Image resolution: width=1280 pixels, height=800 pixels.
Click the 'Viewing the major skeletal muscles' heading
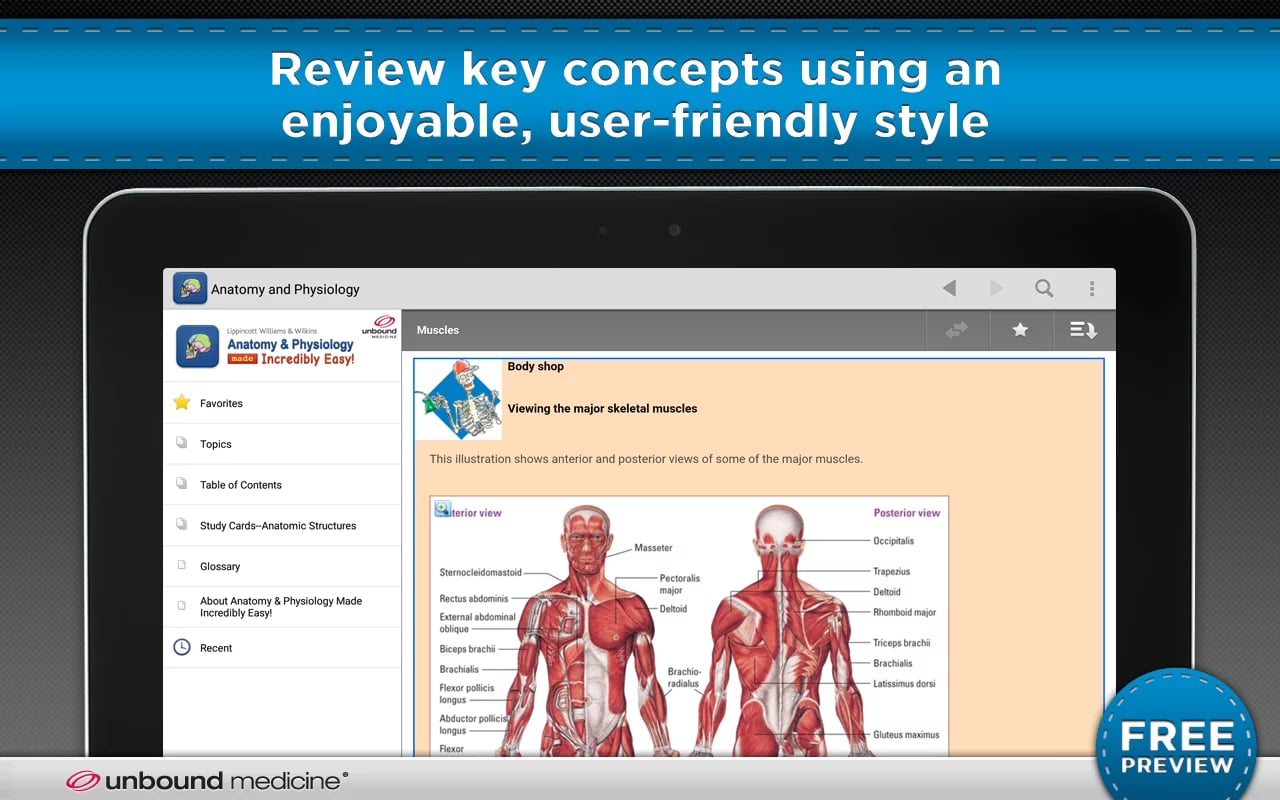[x=602, y=408]
